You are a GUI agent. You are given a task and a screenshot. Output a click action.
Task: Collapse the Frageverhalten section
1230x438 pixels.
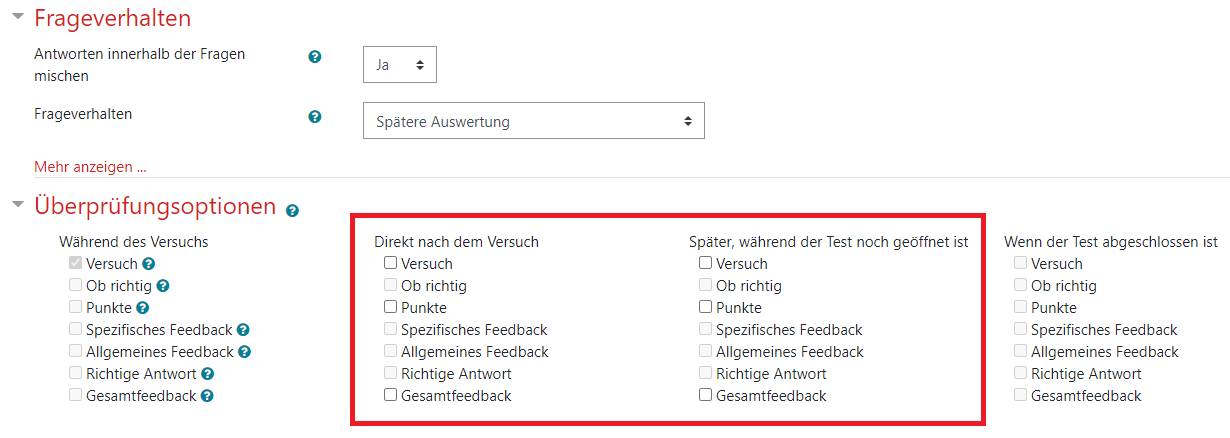[17, 17]
